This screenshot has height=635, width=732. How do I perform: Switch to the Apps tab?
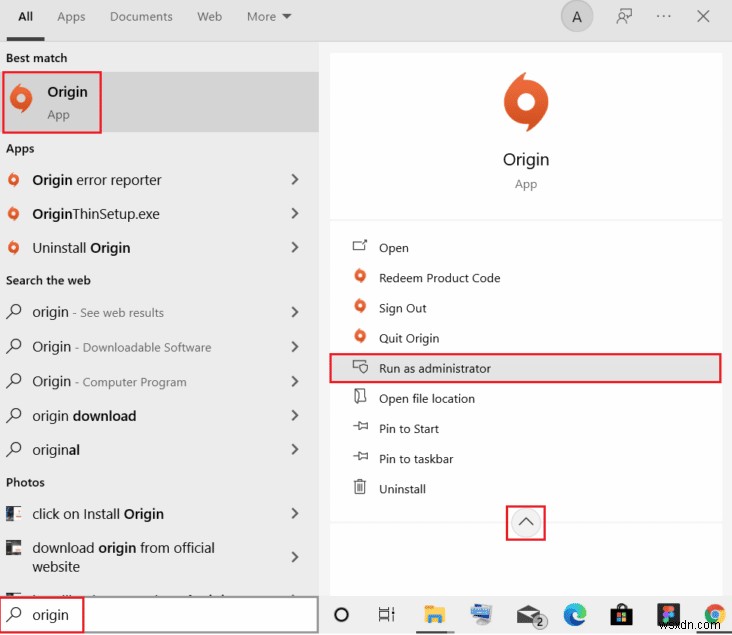click(71, 17)
